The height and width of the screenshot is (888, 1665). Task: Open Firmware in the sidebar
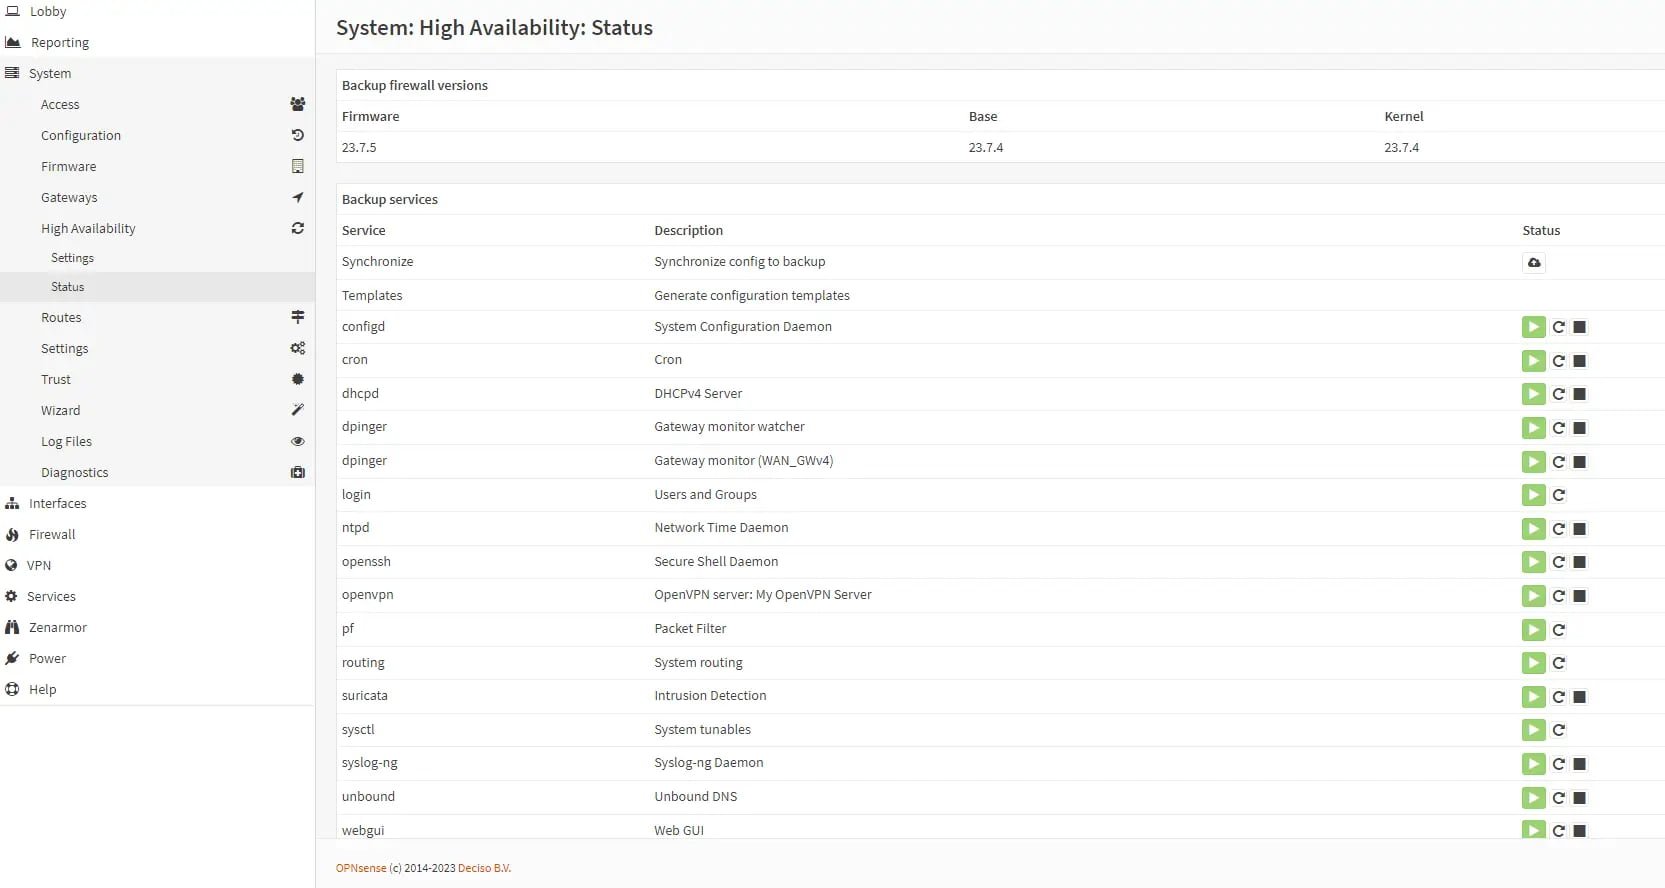pyautogui.click(x=157, y=166)
